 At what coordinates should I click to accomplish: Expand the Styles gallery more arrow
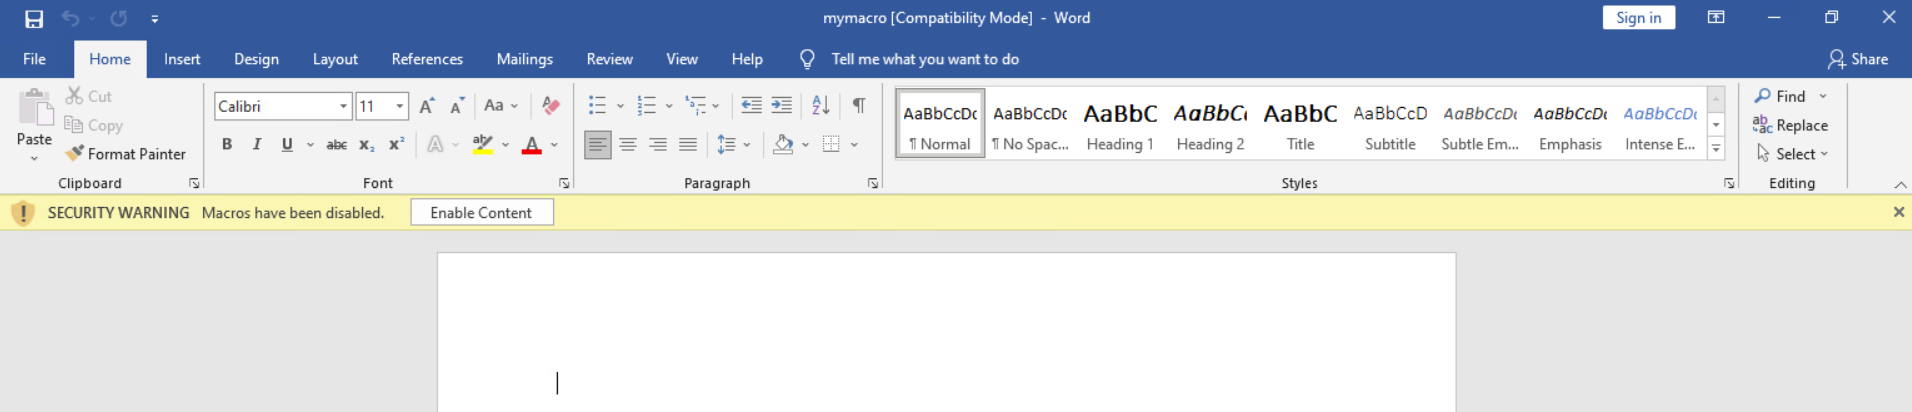tap(1716, 148)
